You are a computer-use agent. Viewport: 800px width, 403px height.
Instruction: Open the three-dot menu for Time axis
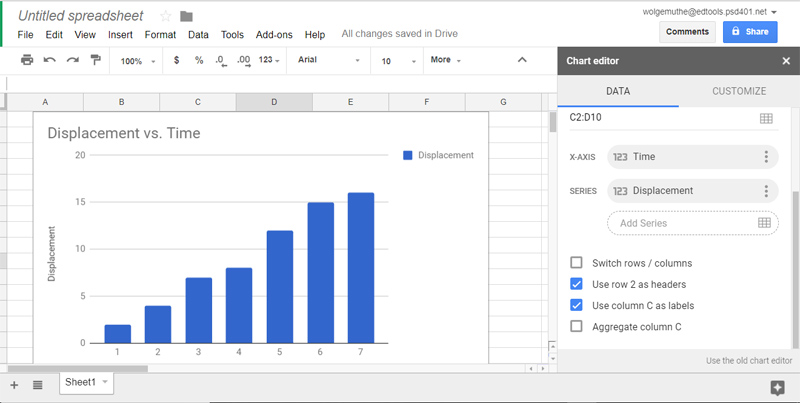tap(766, 157)
